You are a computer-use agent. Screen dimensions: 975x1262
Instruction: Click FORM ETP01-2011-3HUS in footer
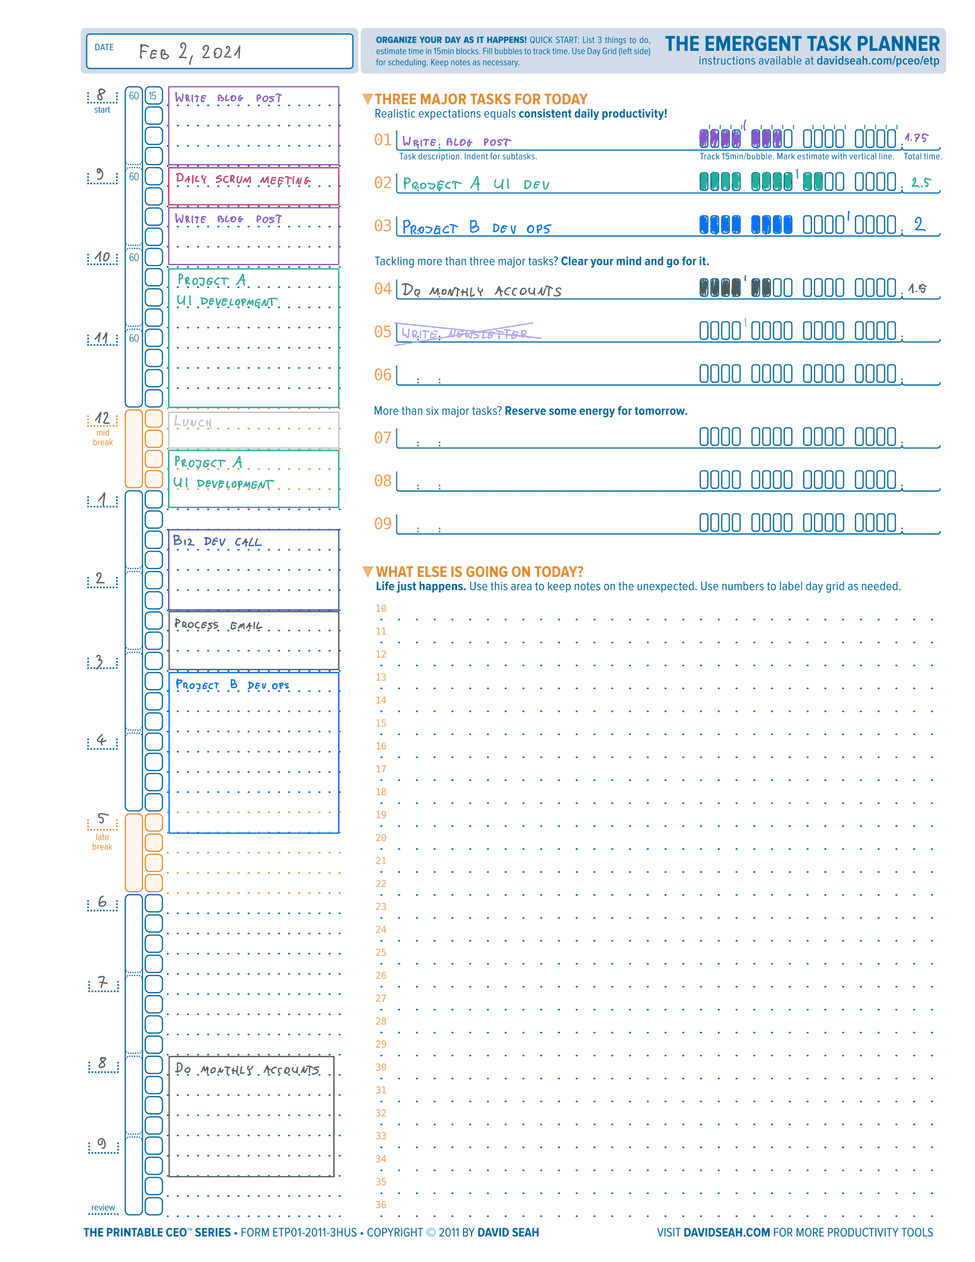(299, 1232)
